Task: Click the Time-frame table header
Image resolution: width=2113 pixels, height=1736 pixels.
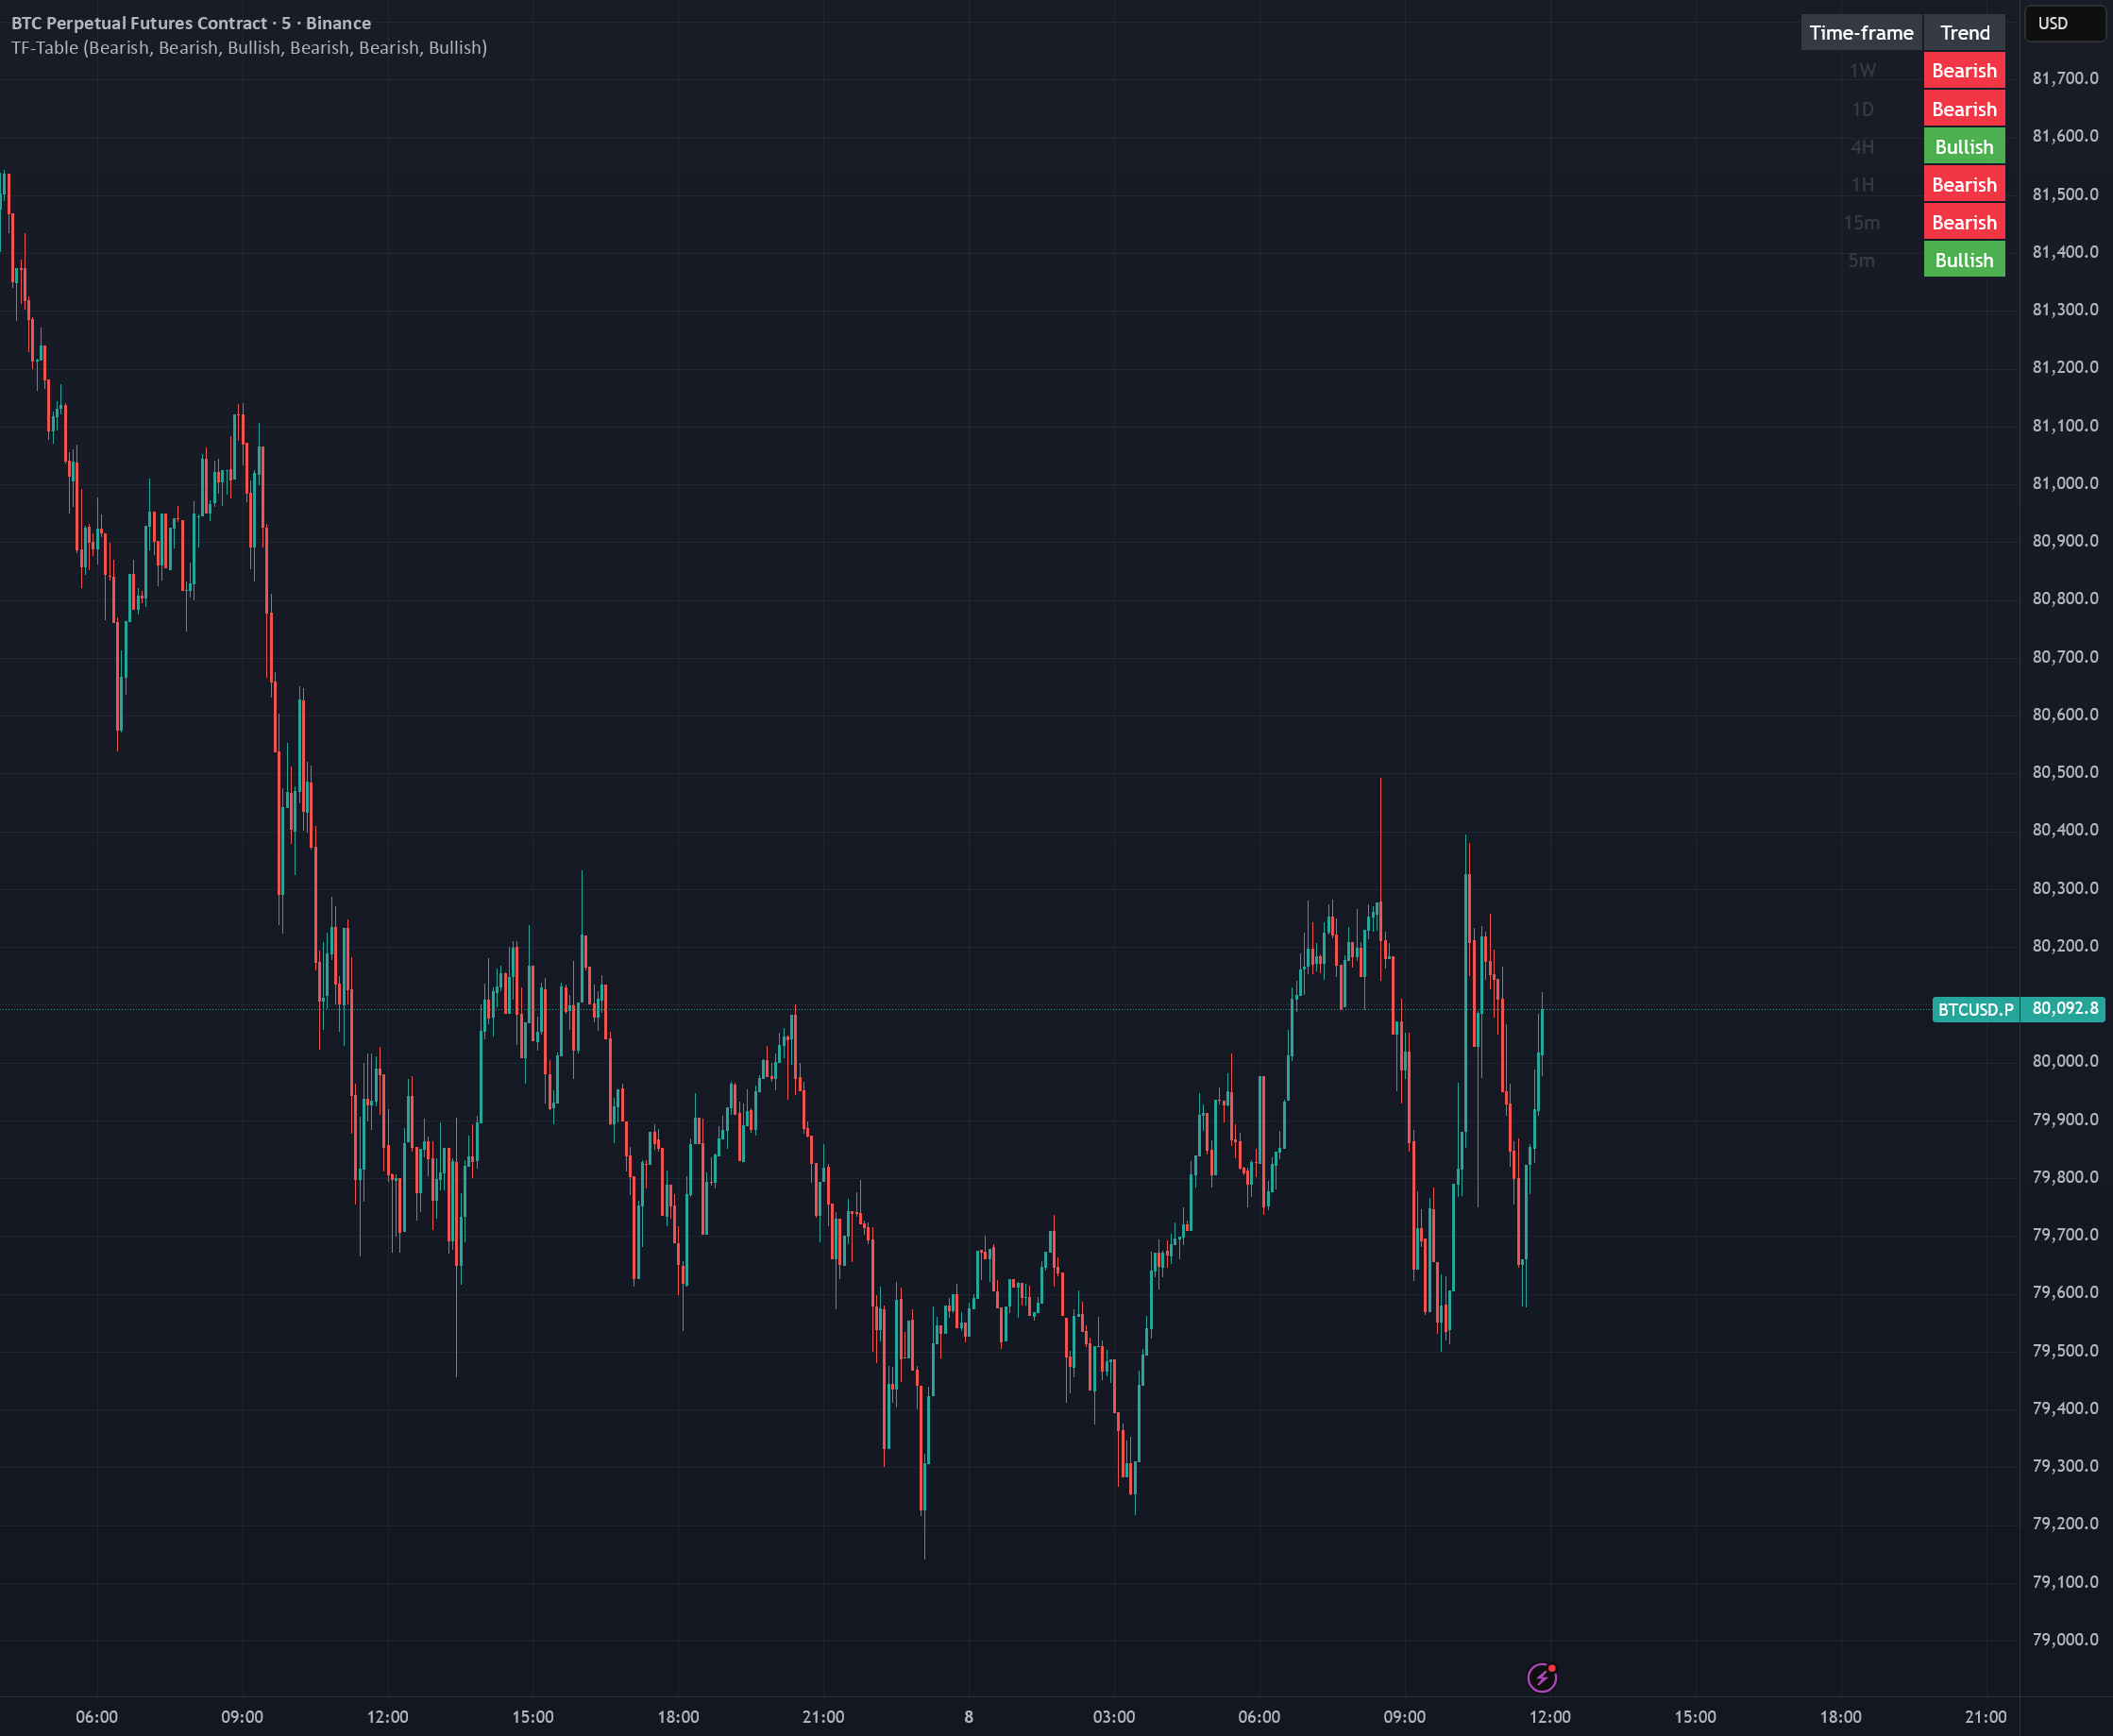Action: pos(1861,33)
